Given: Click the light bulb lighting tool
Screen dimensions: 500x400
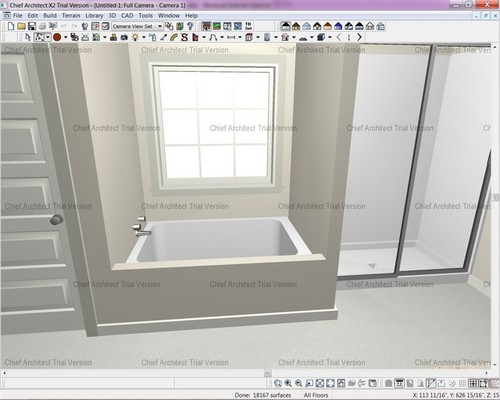Looking at the screenshot, I should point(135,37).
